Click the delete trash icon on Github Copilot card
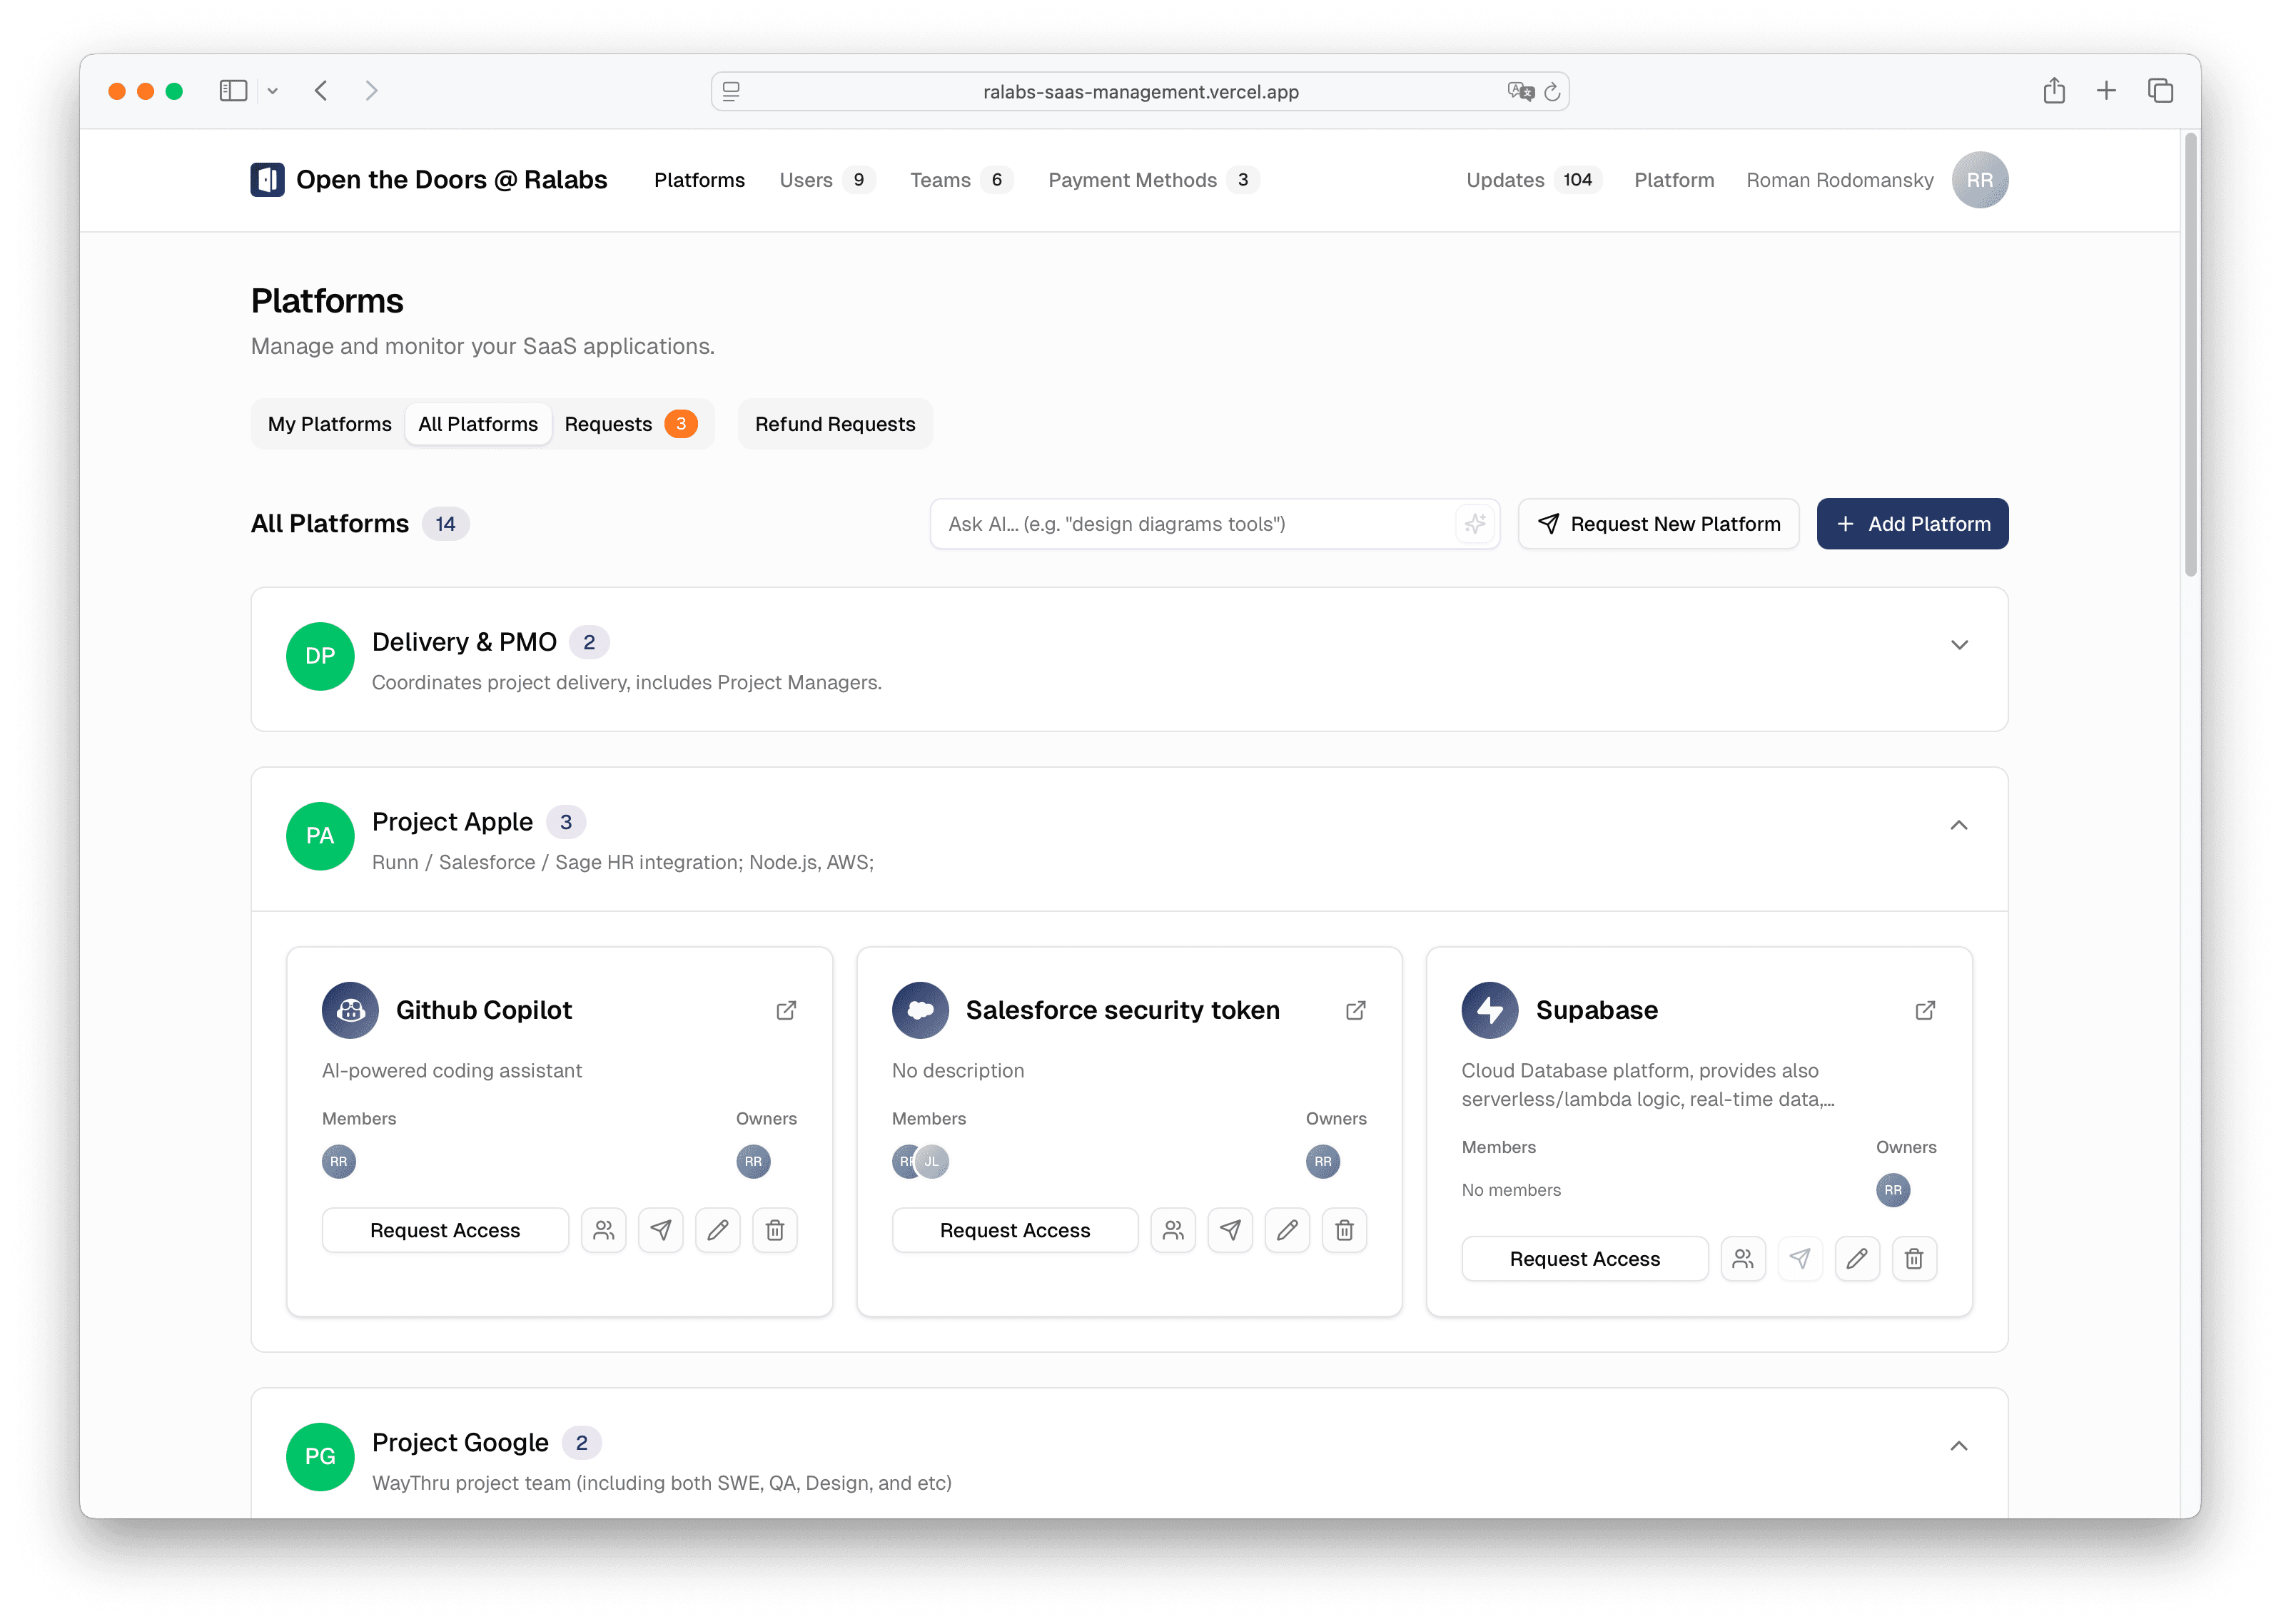Viewport: 2281px width, 1624px height. 775,1230
